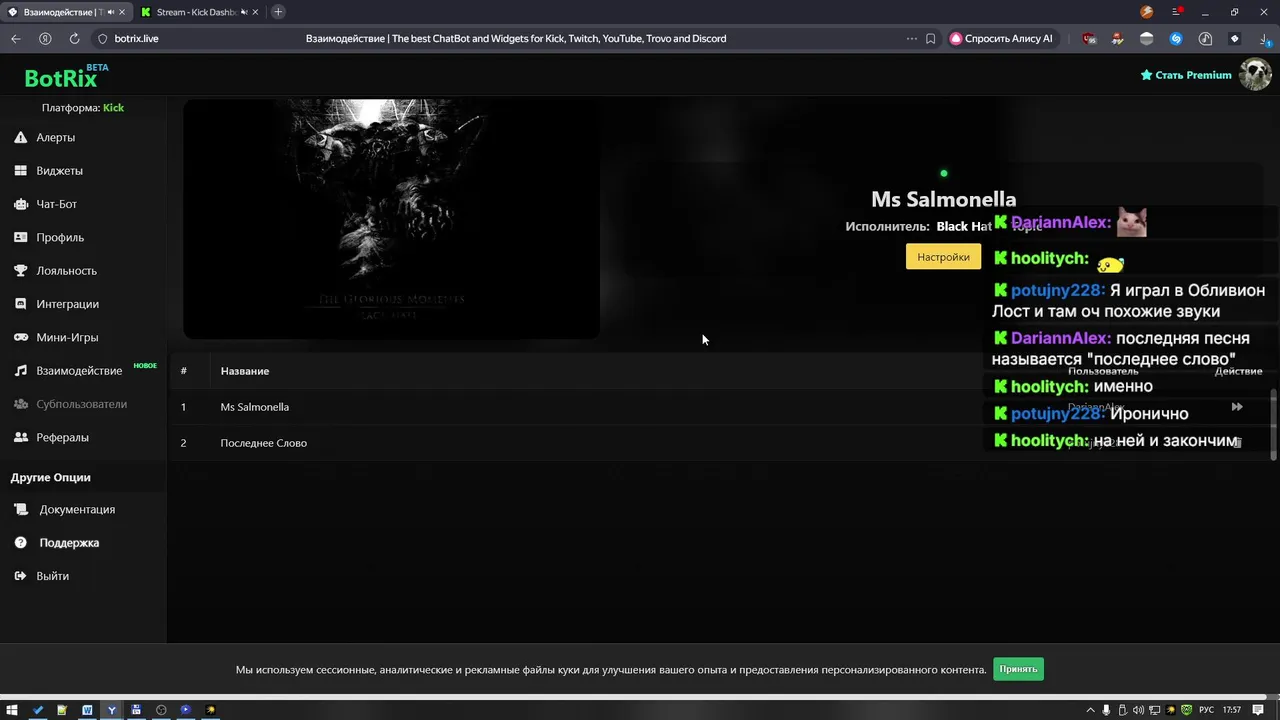The image size is (1280, 720).
Task: Select the Последнее Слово row in queue
Action: coord(720,443)
